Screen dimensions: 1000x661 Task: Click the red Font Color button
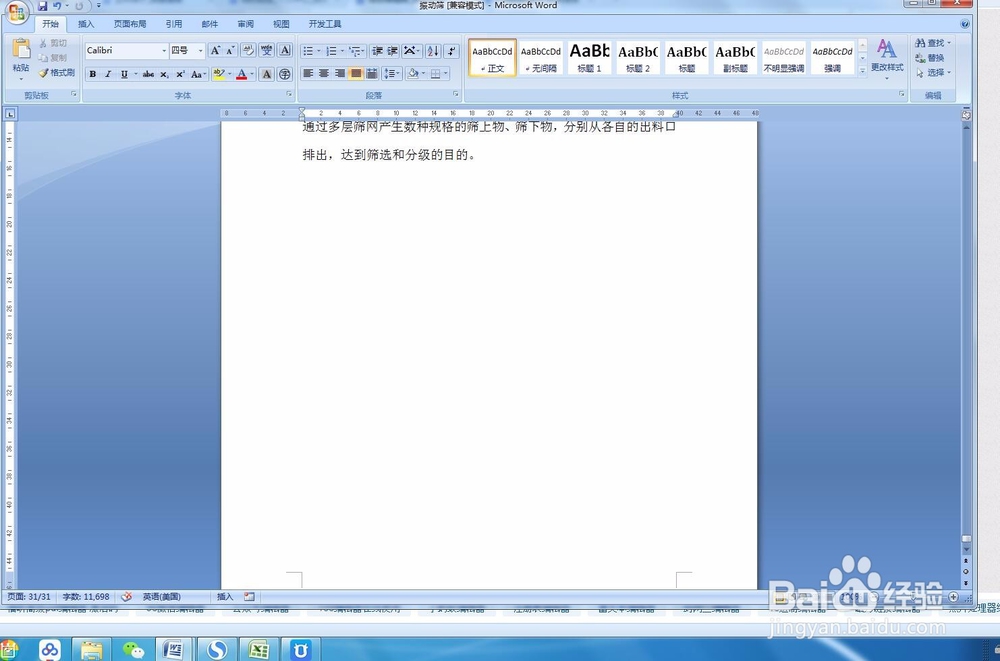(242, 74)
